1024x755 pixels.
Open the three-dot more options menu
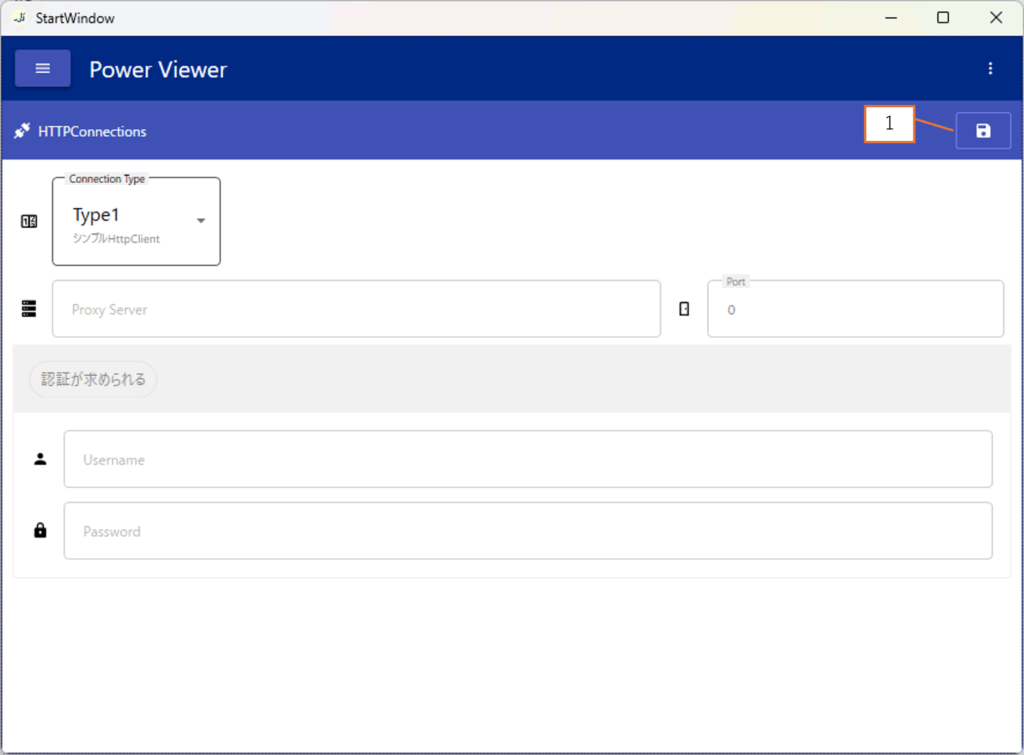click(990, 69)
